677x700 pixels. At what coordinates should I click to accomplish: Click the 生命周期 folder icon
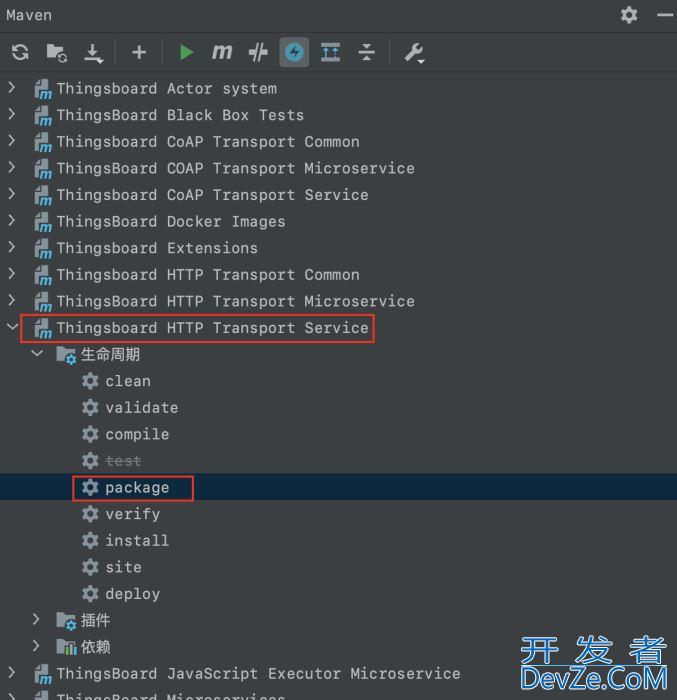coord(66,355)
